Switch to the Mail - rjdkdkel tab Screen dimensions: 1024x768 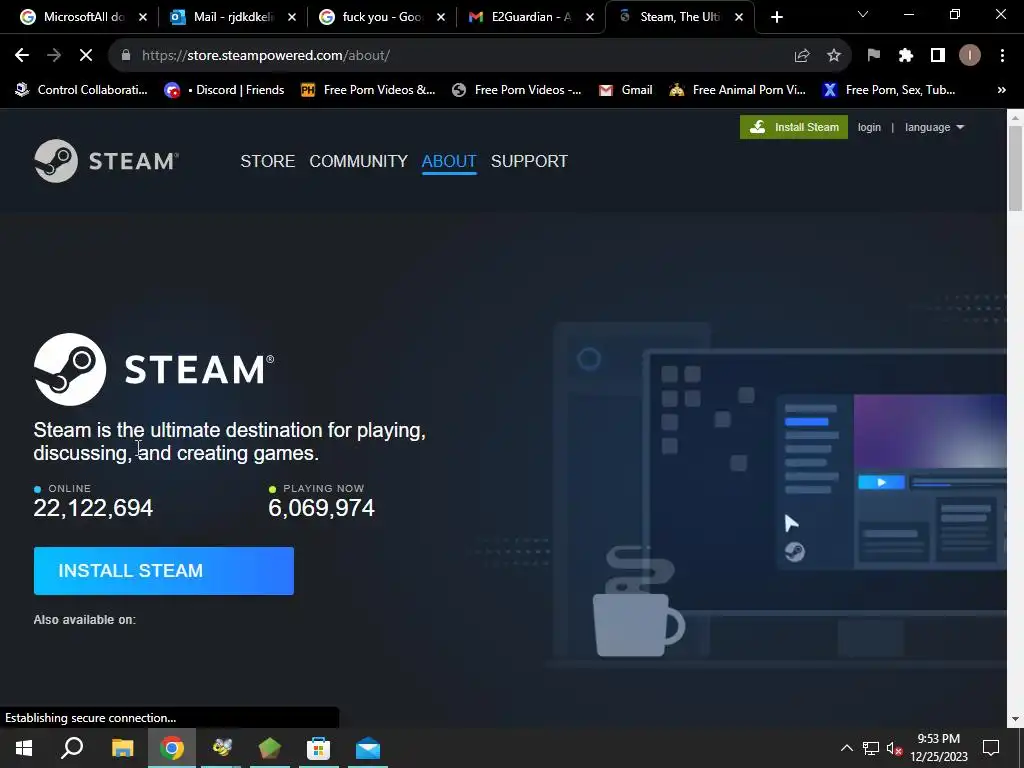click(x=232, y=17)
